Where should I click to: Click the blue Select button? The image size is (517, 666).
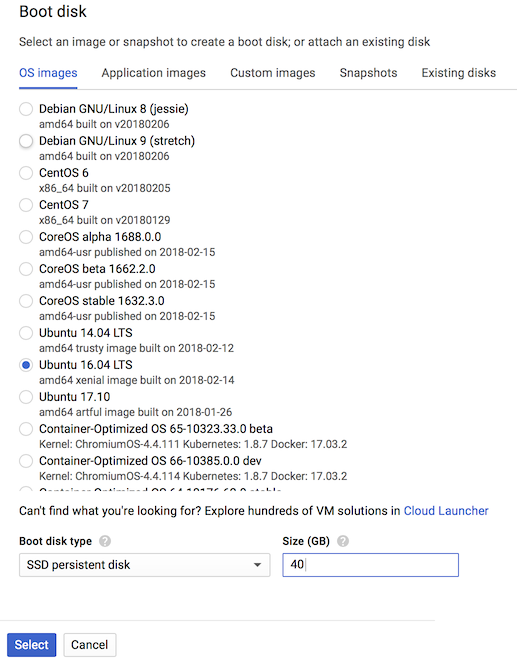(x=31, y=645)
